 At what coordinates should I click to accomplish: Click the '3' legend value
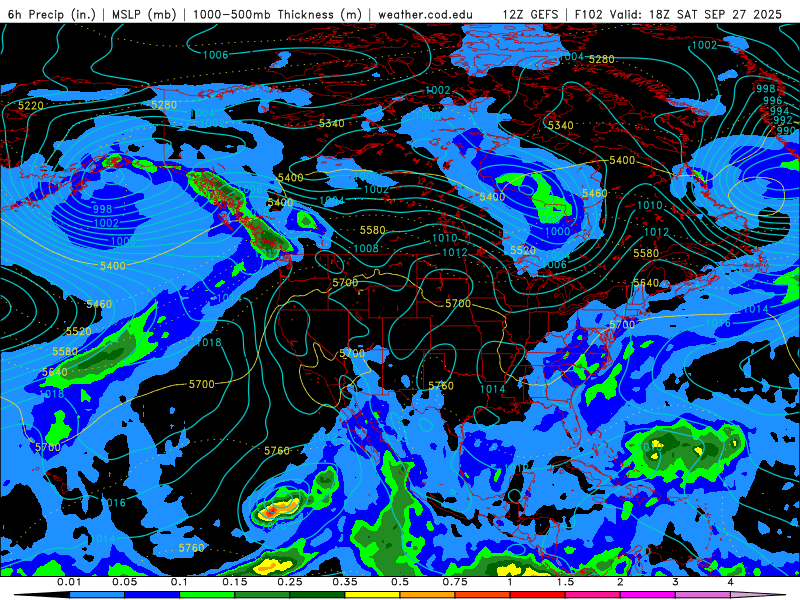(676, 582)
